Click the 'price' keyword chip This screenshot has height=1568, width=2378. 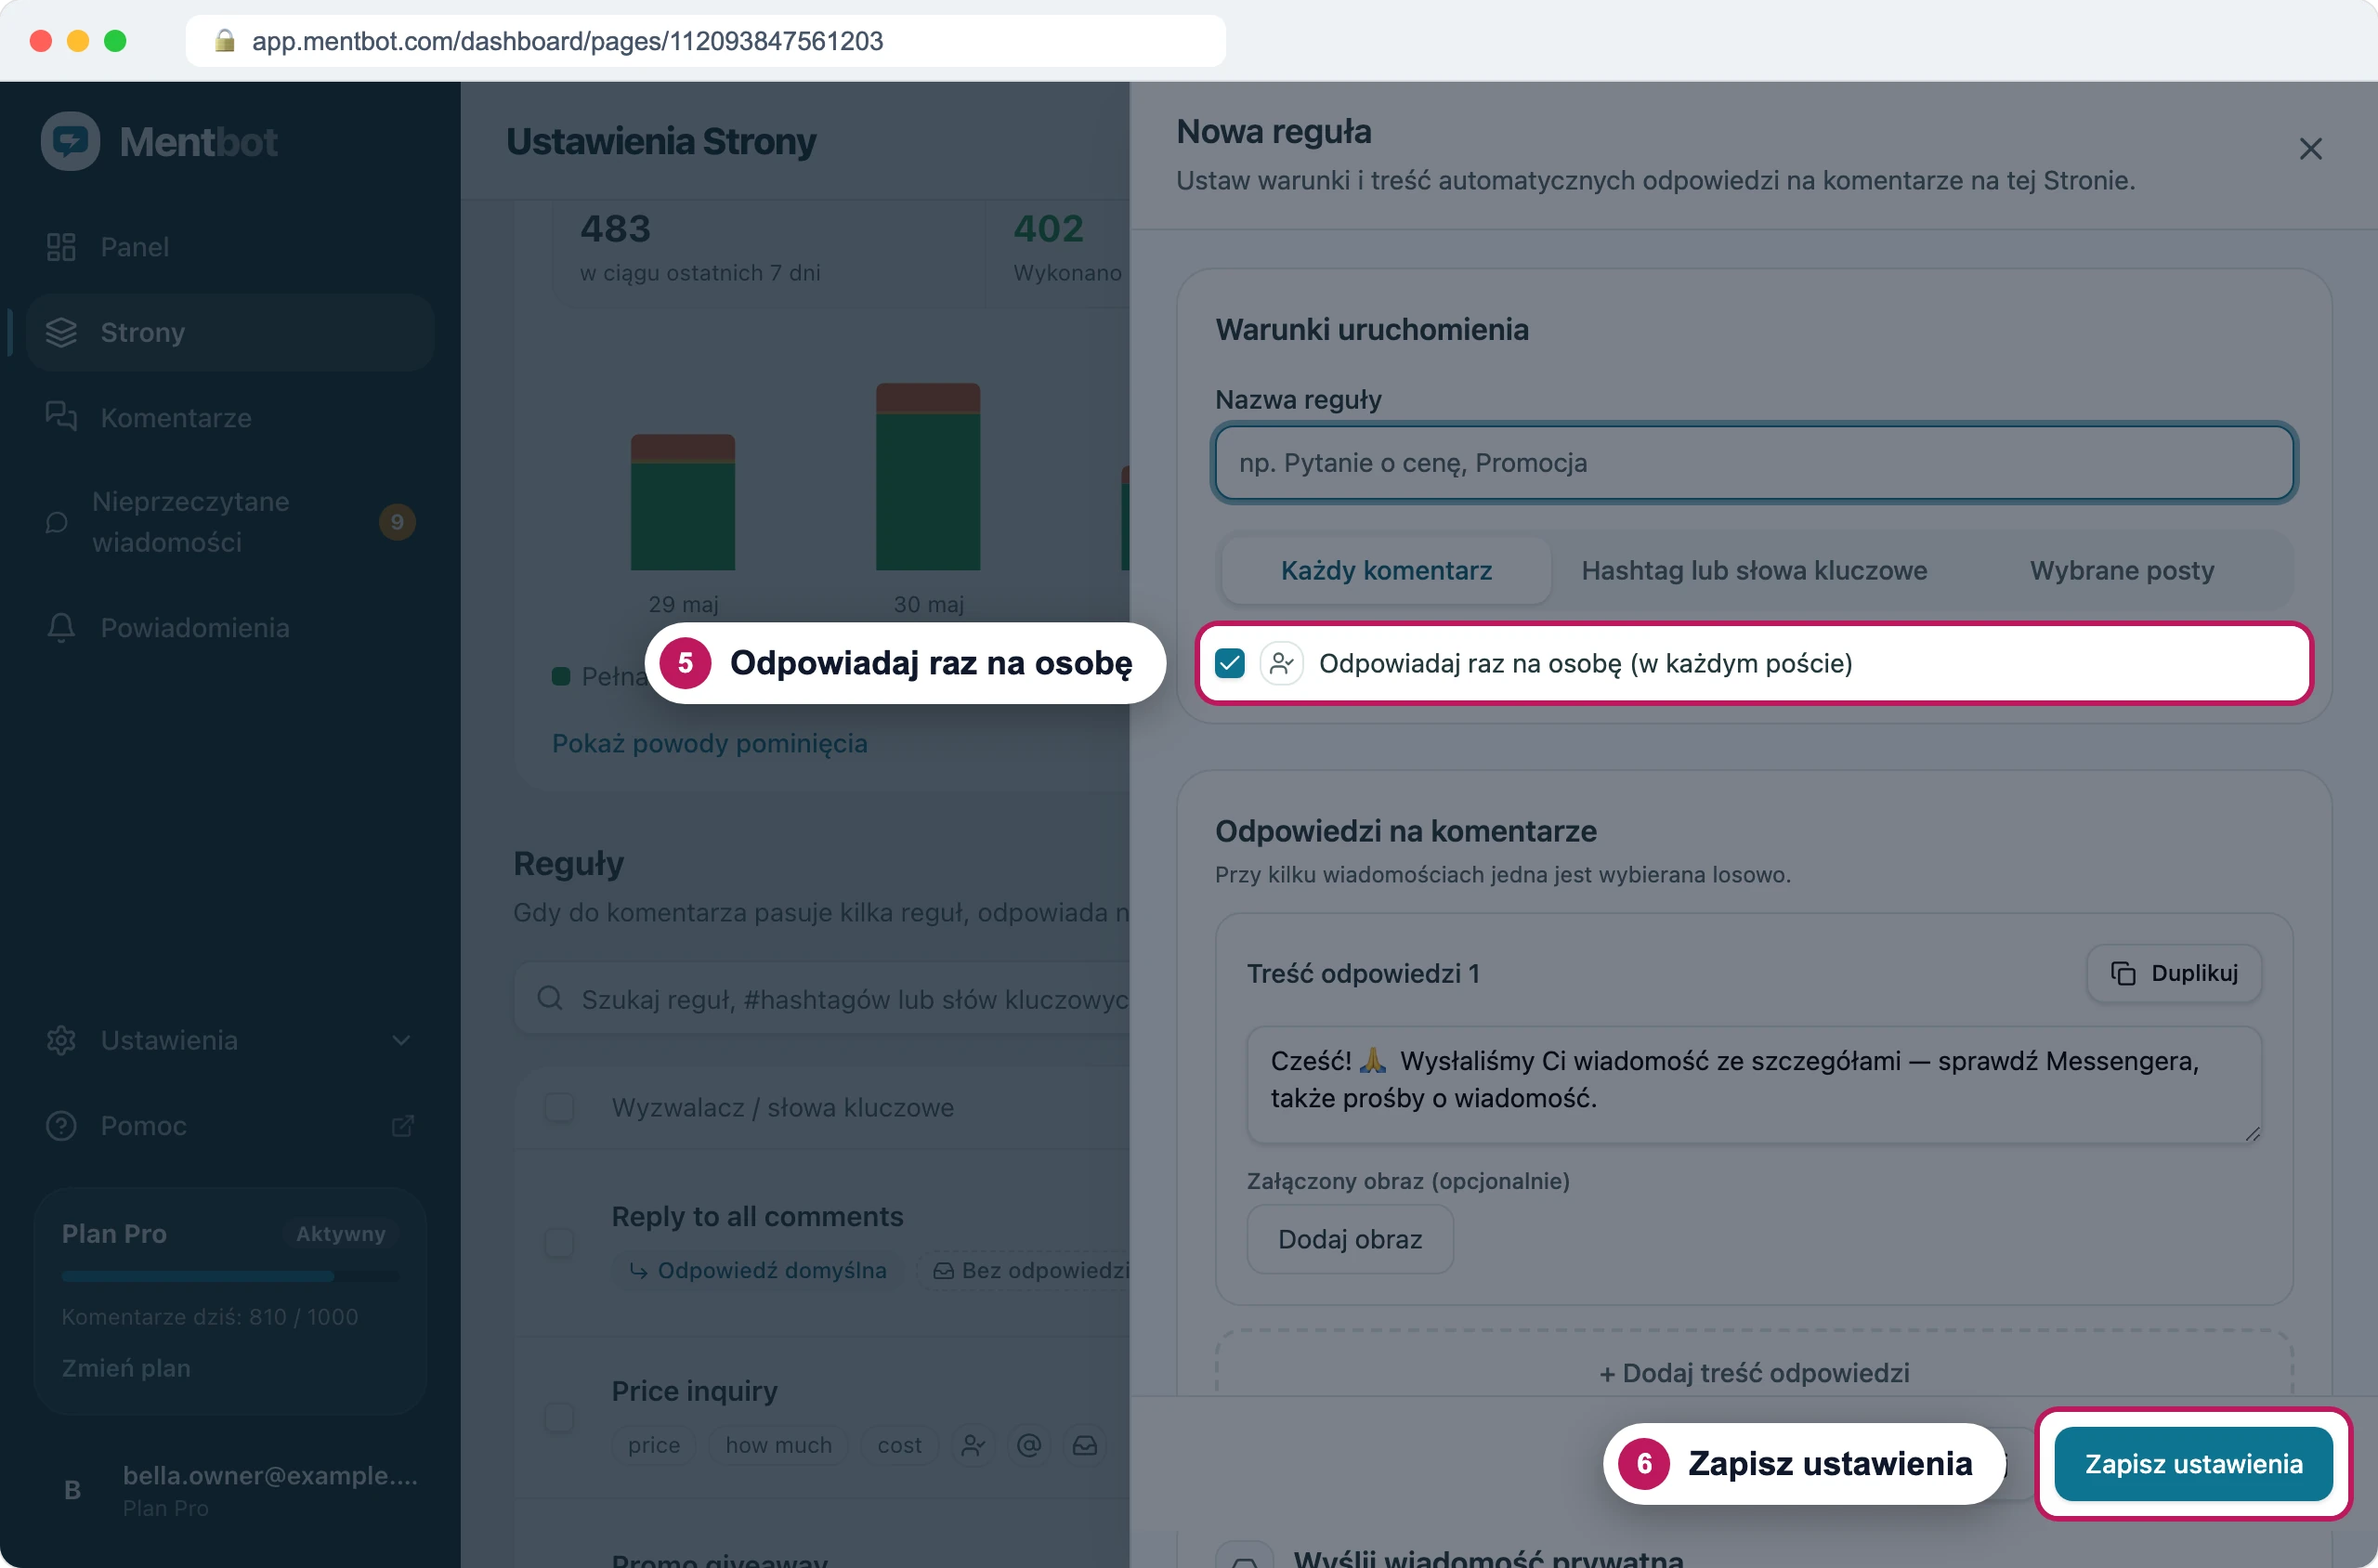point(654,1445)
